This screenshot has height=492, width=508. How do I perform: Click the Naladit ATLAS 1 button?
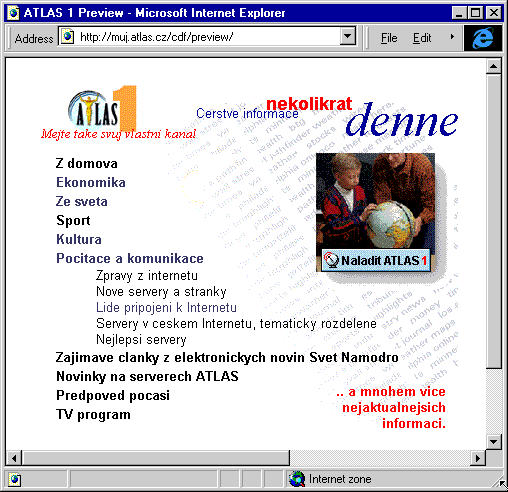tap(376, 260)
